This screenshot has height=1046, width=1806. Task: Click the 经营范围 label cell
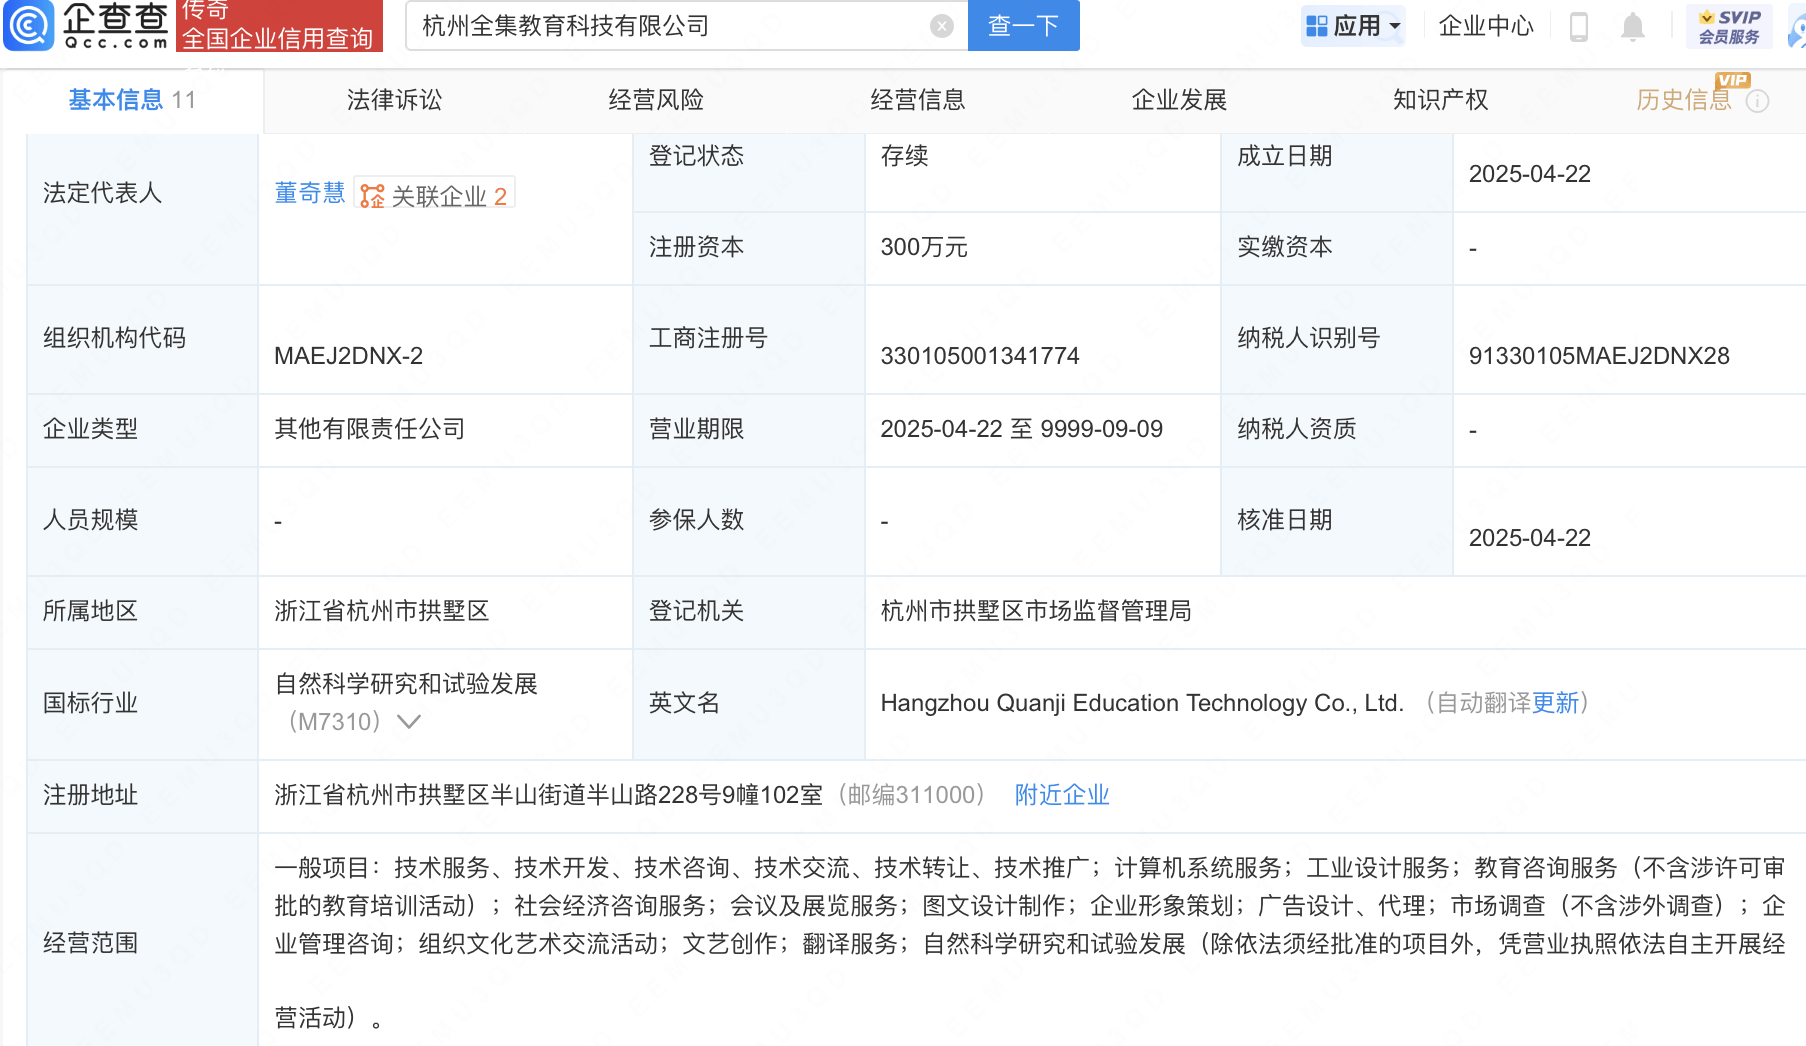(x=143, y=942)
